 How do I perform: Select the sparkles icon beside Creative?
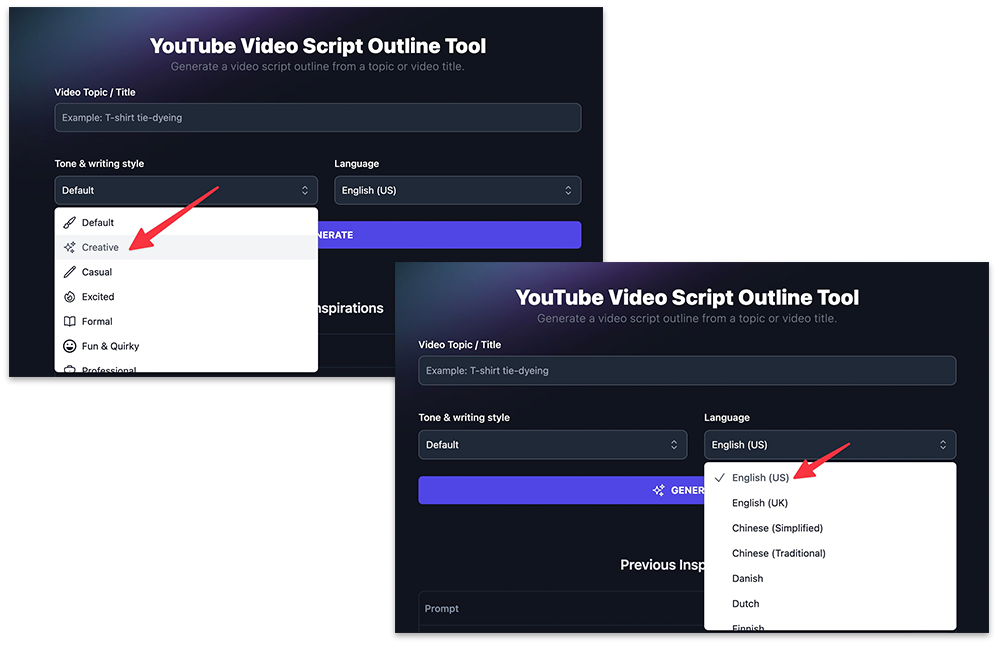[69, 247]
